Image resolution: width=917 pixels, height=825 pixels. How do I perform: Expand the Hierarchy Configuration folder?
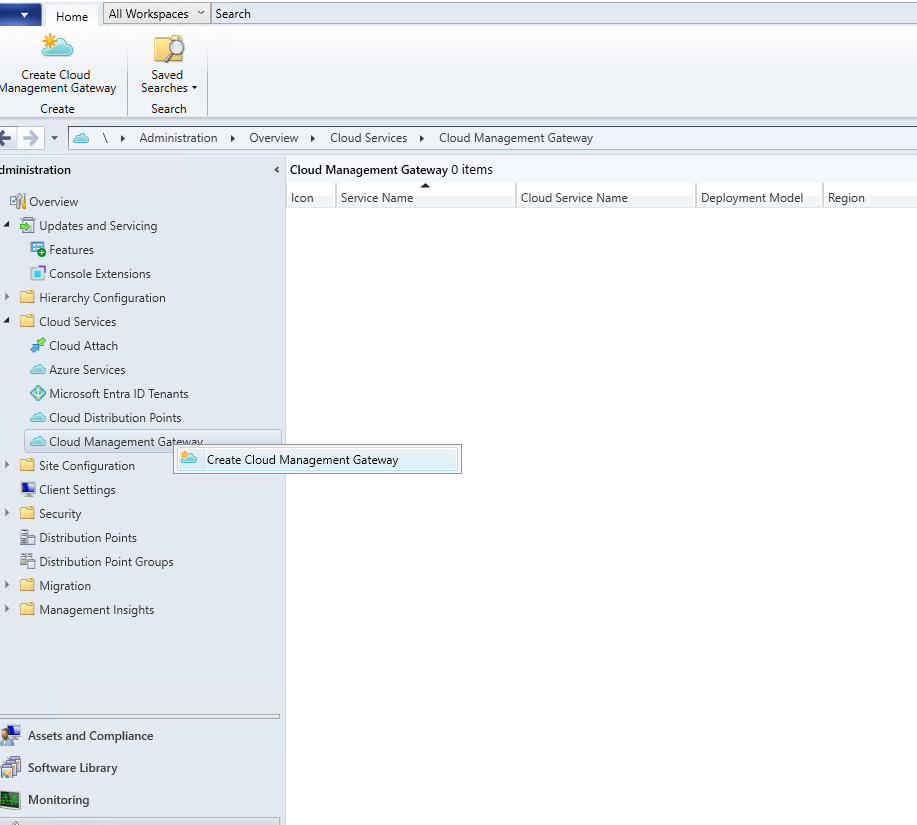[8, 298]
